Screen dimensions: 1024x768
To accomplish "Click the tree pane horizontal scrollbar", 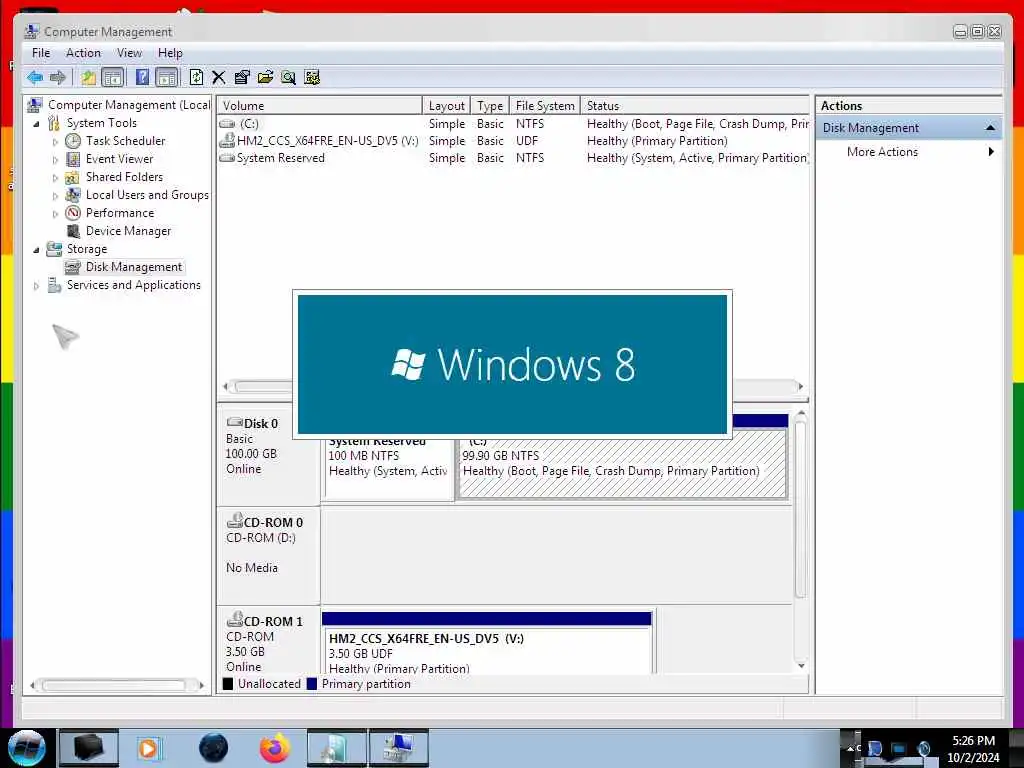I will click(112, 686).
